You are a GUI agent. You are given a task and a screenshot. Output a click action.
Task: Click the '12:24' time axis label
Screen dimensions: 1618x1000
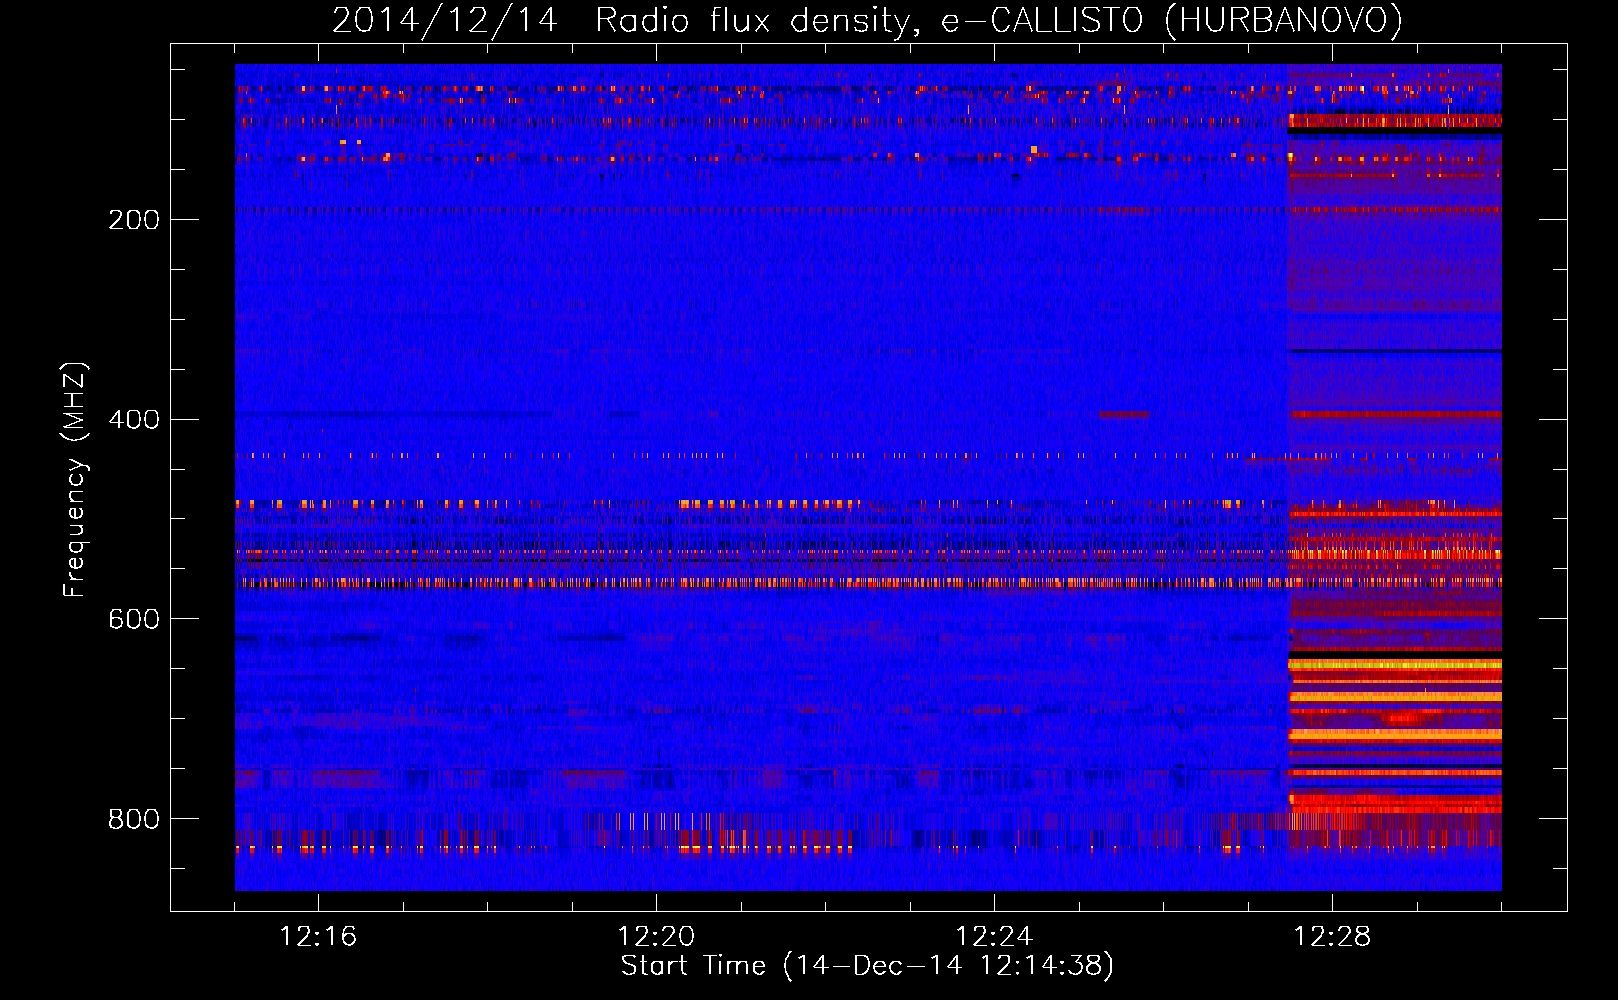994,937
